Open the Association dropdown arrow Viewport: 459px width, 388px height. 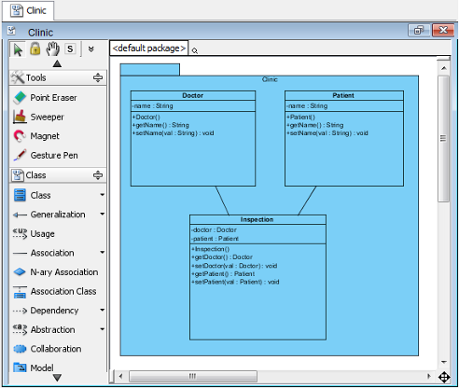pyautogui.click(x=102, y=253)
